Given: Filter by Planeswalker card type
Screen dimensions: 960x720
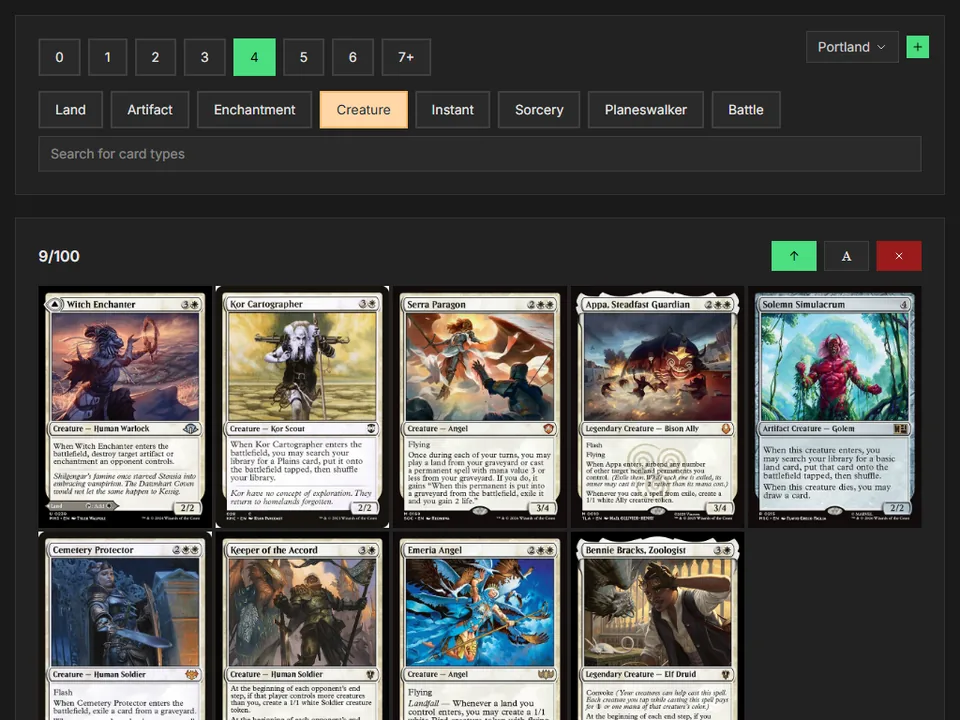Looking at the screenshot, I should [646, 110].
